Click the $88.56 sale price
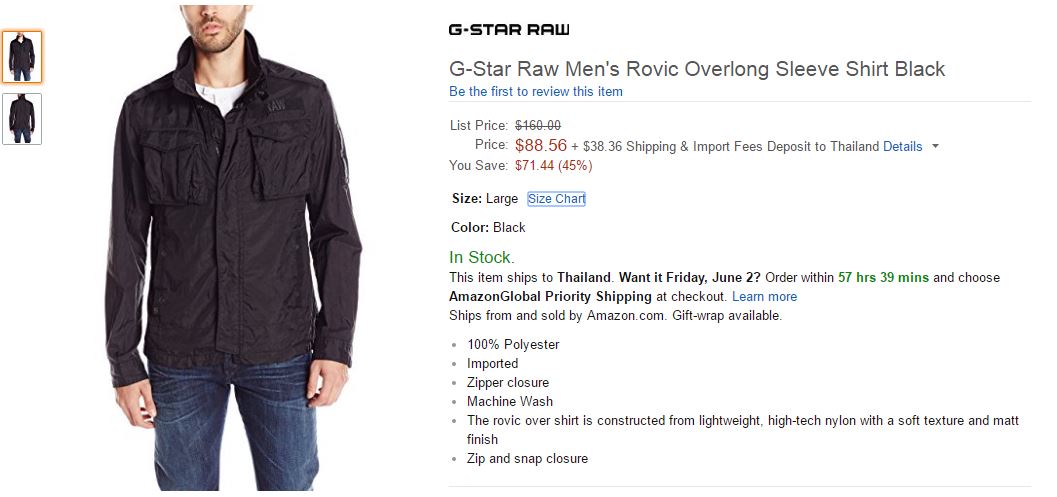Screen dimensions: 1057x497 tap(540, 146)
